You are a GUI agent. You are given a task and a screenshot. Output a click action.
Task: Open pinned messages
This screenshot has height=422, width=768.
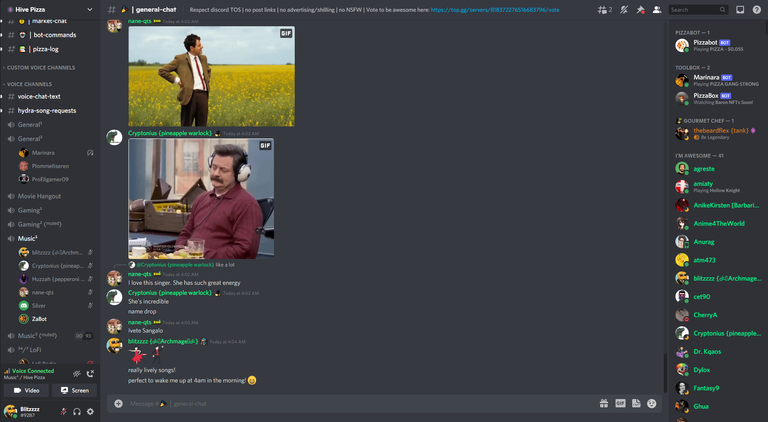tap(641, 10)
